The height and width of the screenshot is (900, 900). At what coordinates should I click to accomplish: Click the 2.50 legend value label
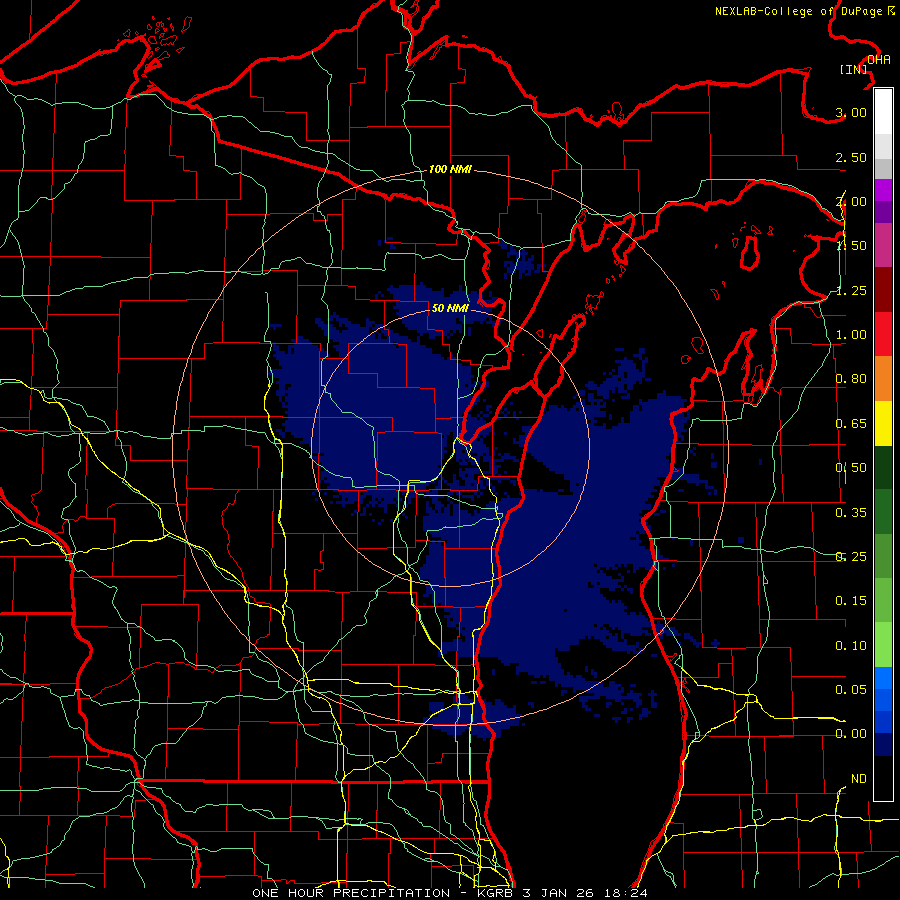[851, 157]
